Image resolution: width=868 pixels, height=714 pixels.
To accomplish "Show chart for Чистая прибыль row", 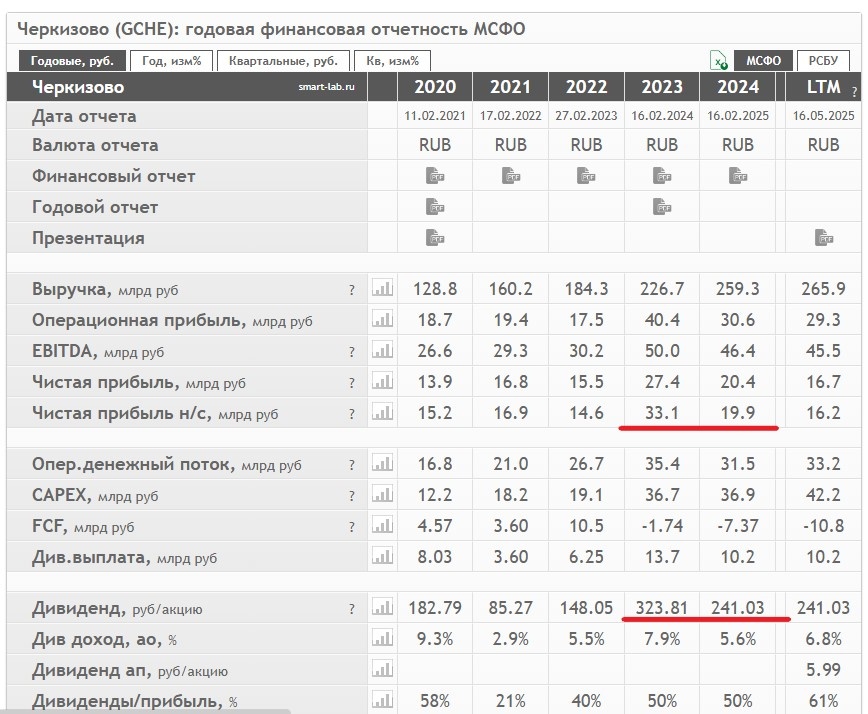I will click(x=383, y=381).
